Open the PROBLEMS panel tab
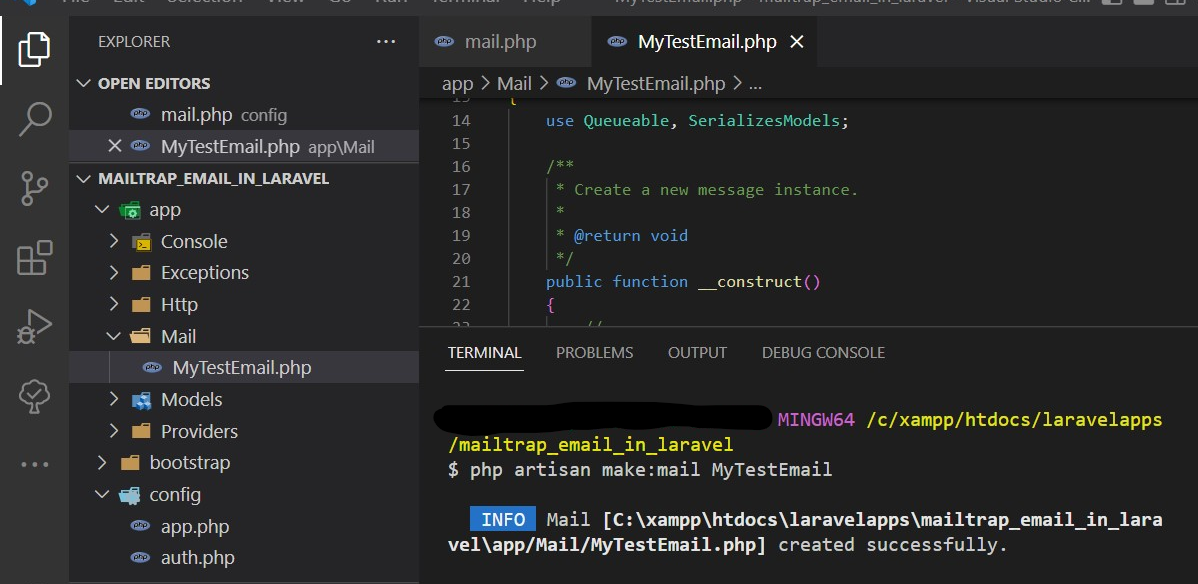Viewport: 1198px width, 584px height. point(594,352)
